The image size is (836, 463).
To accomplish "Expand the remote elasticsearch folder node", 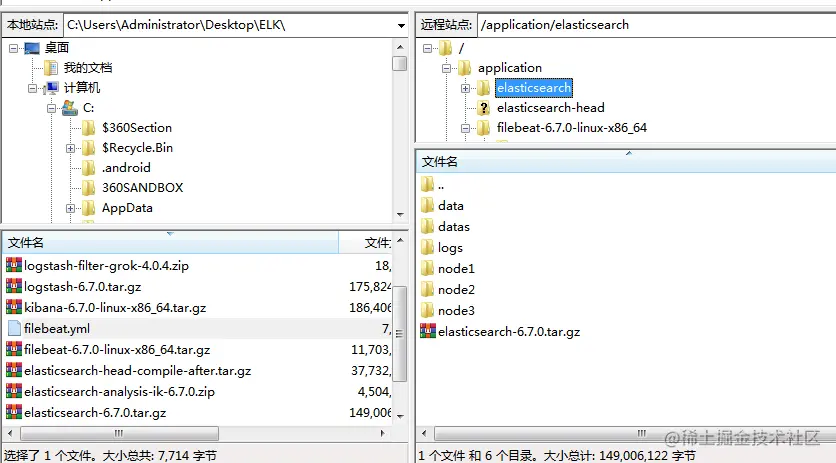I will coord(465,89).
